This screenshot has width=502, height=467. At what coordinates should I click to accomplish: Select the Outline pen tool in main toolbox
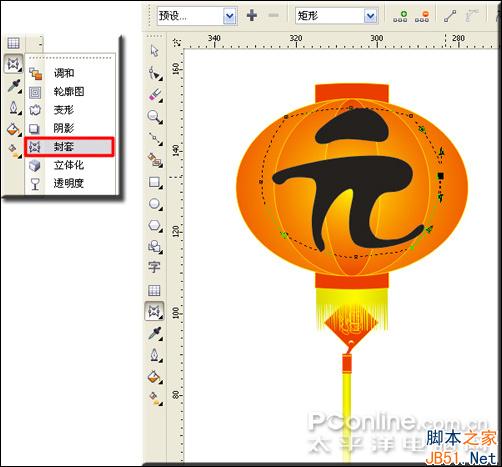(x=155, y=355)
